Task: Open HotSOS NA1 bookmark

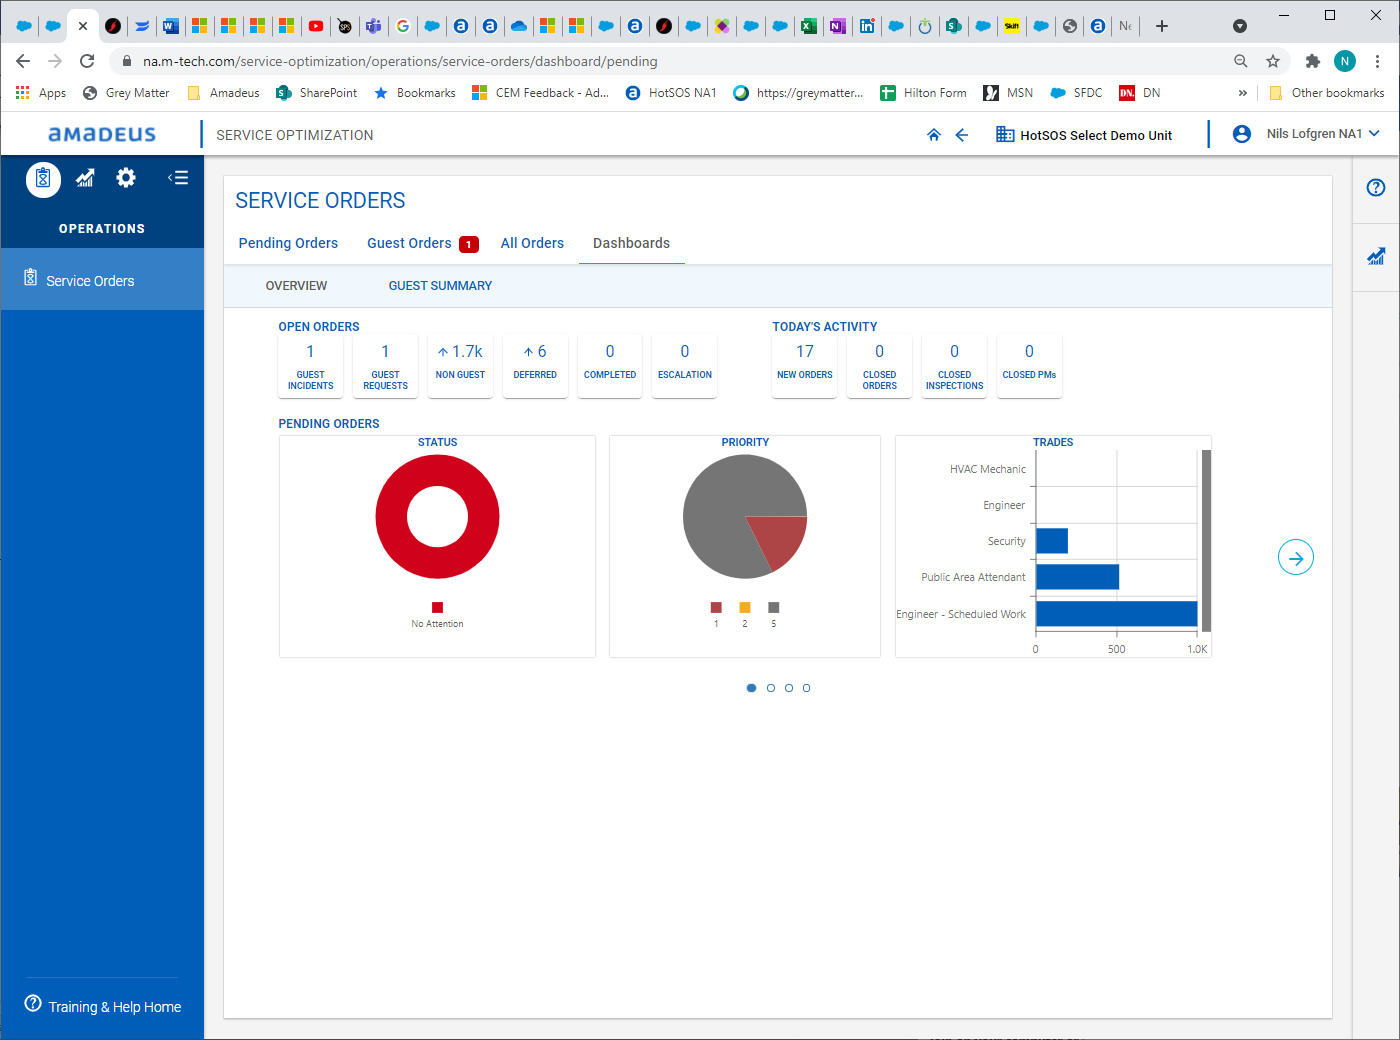Action: pyautogui.click(x=671, y=93)
